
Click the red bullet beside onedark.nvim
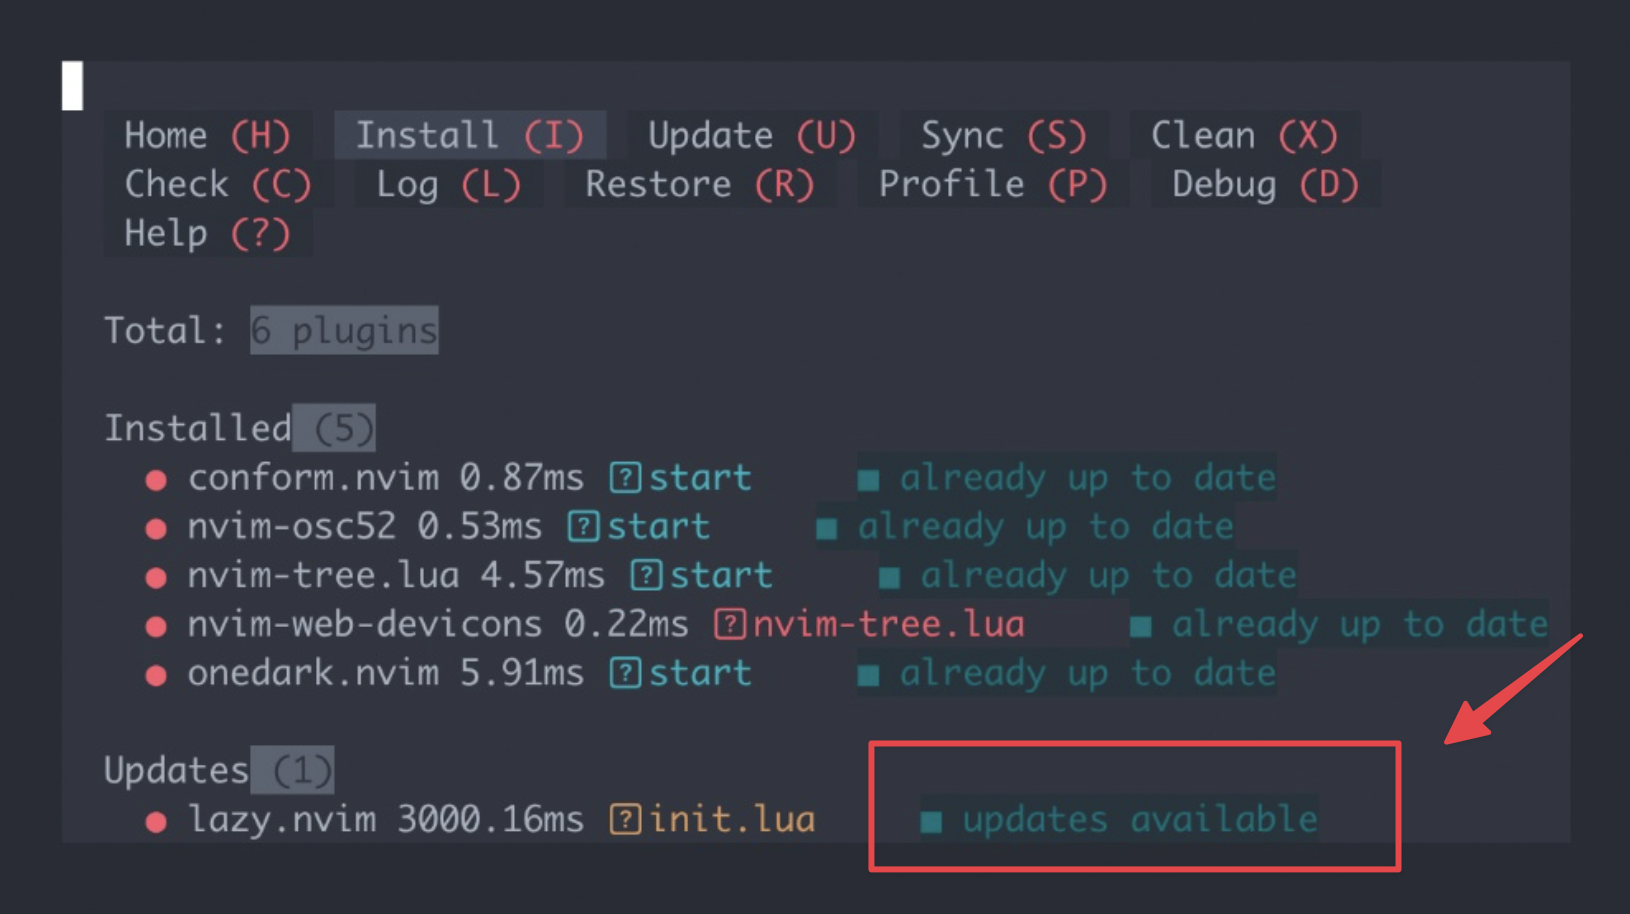pyautogui.click(x=156, y=676)
